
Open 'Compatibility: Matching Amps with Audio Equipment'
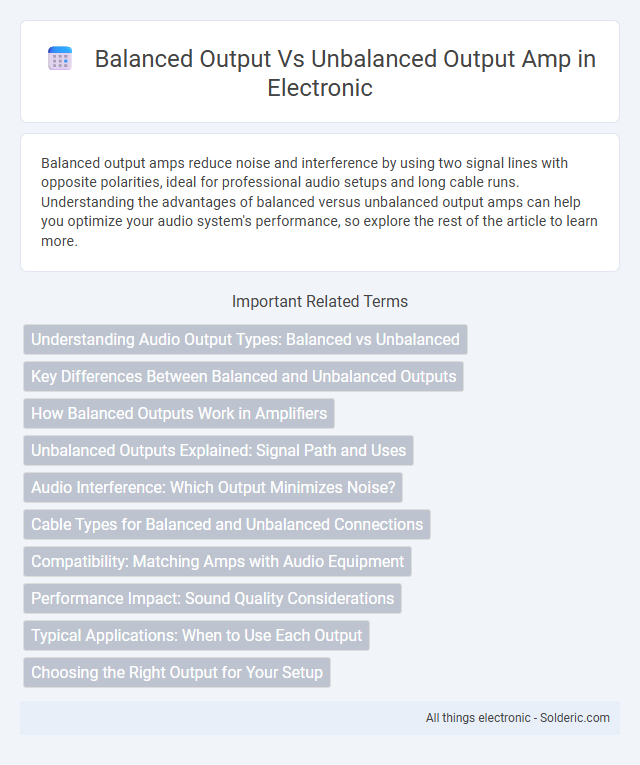point(218,562)
